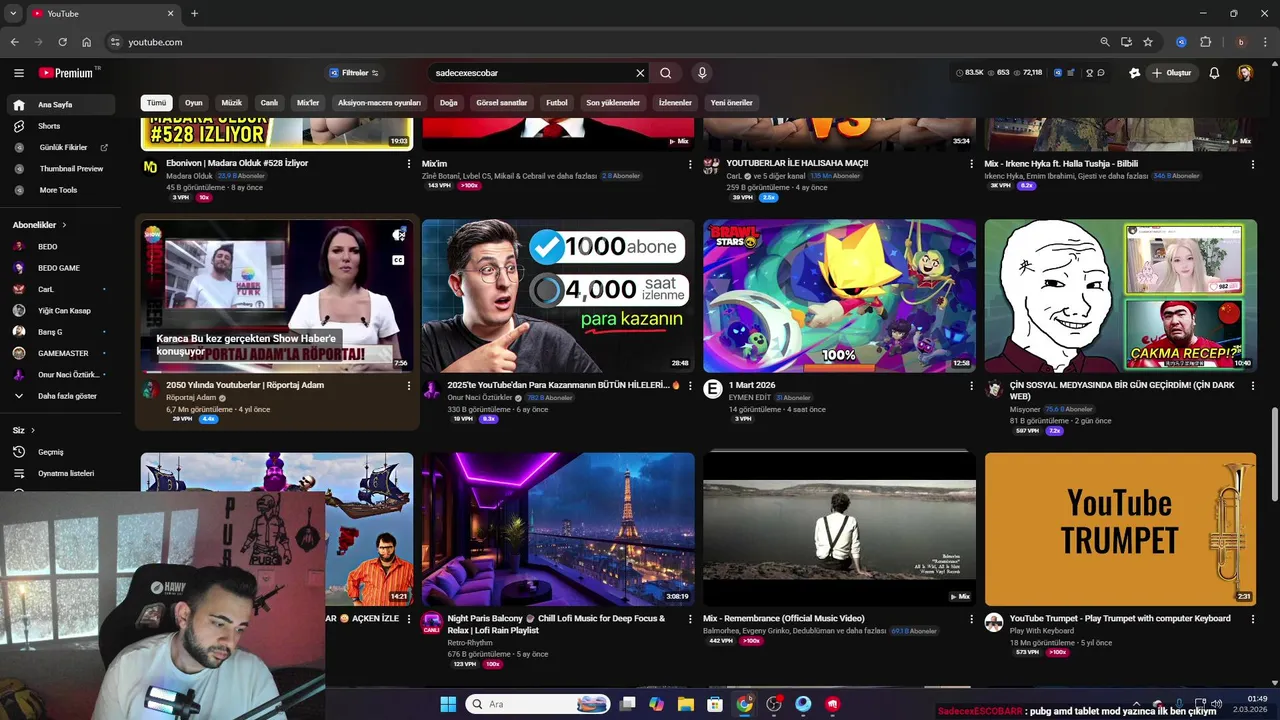Open Röportaj Adam channel link
This screenshot has width=1280, height=720.
click(191, 398)
